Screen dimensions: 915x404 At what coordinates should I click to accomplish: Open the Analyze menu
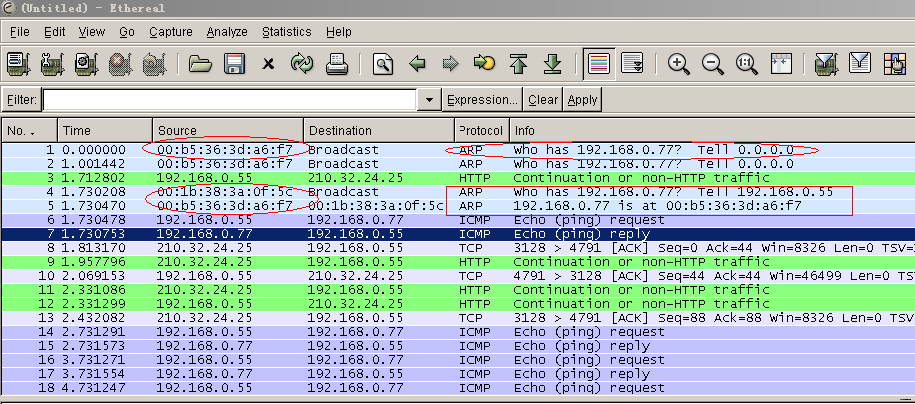[227, 32]
